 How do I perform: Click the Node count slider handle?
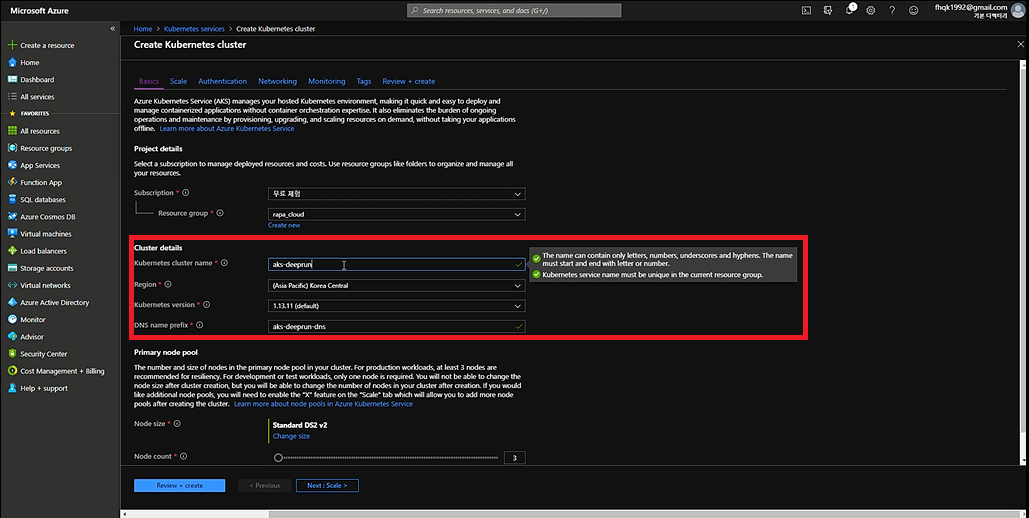pyautogui.click(x=278, y=458)
